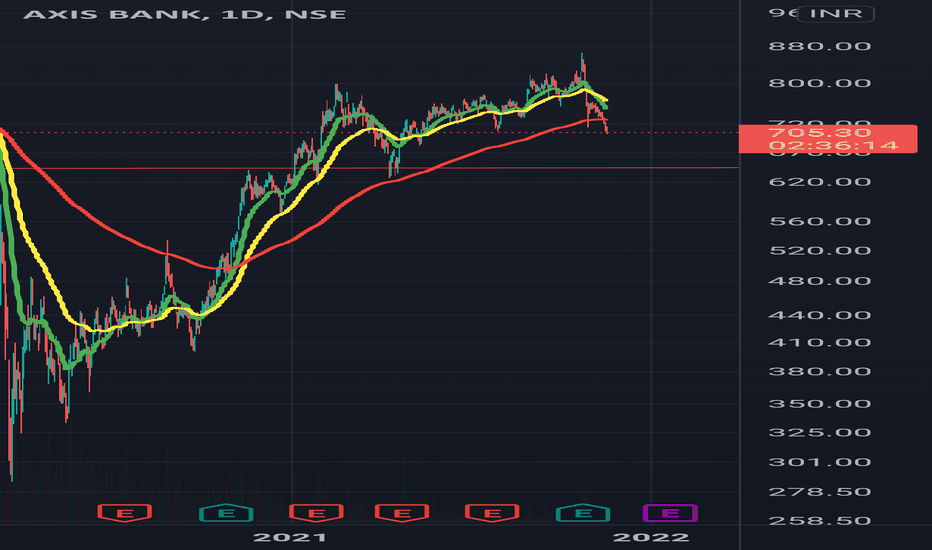The image size is (932, 550).
Task: Click the 620.00 price scale label
Action: coord(820,182)
